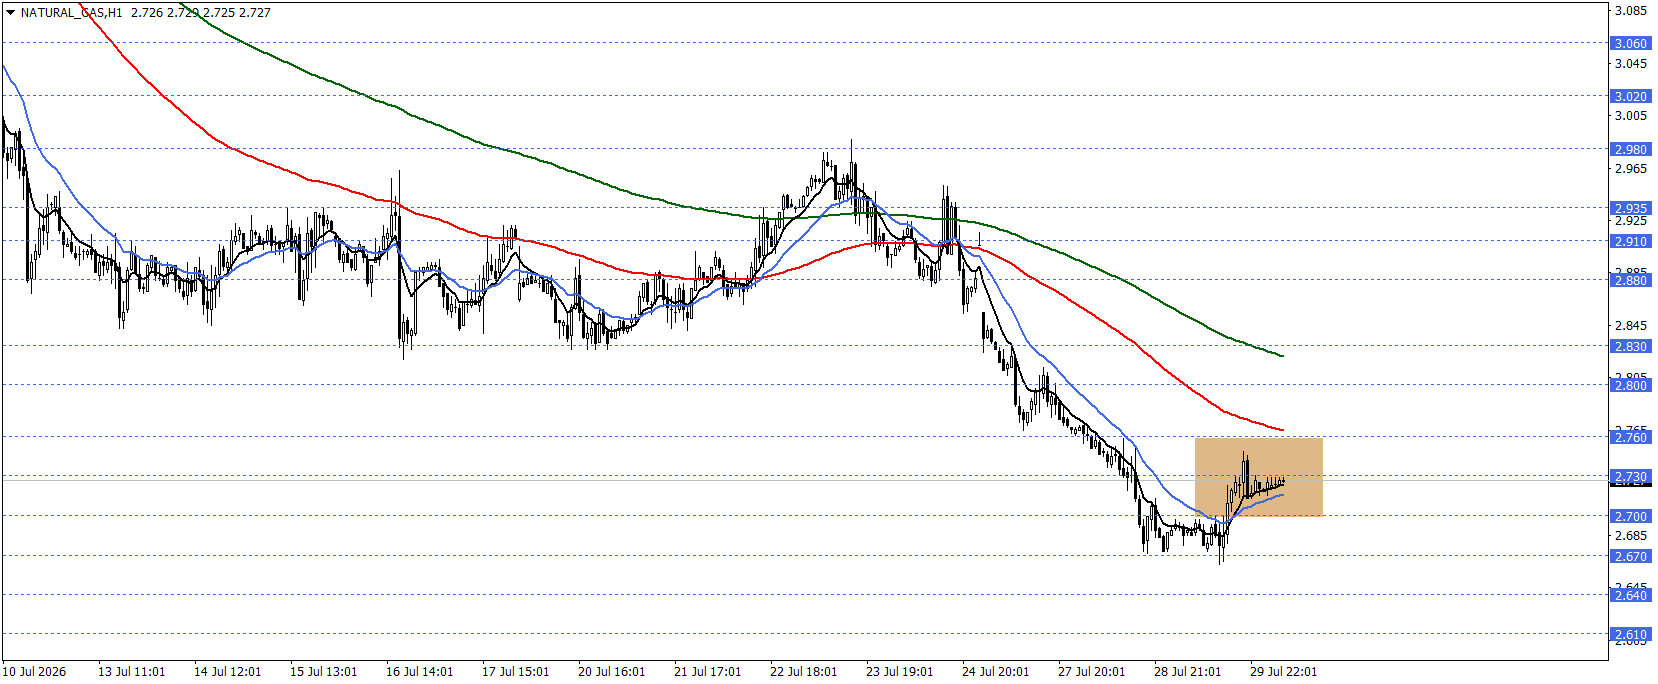Click the OHLC values 2.726 2.729 2.725 2.727
The height and width of the screenshot is (684, 1658).
point(201,13)
